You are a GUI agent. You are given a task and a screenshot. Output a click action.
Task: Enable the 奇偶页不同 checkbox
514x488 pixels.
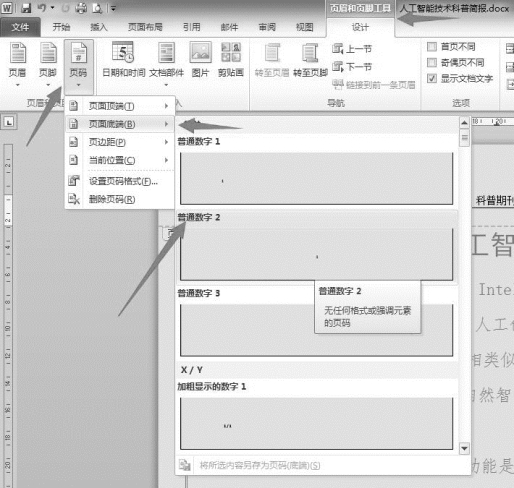pos(432,62)
